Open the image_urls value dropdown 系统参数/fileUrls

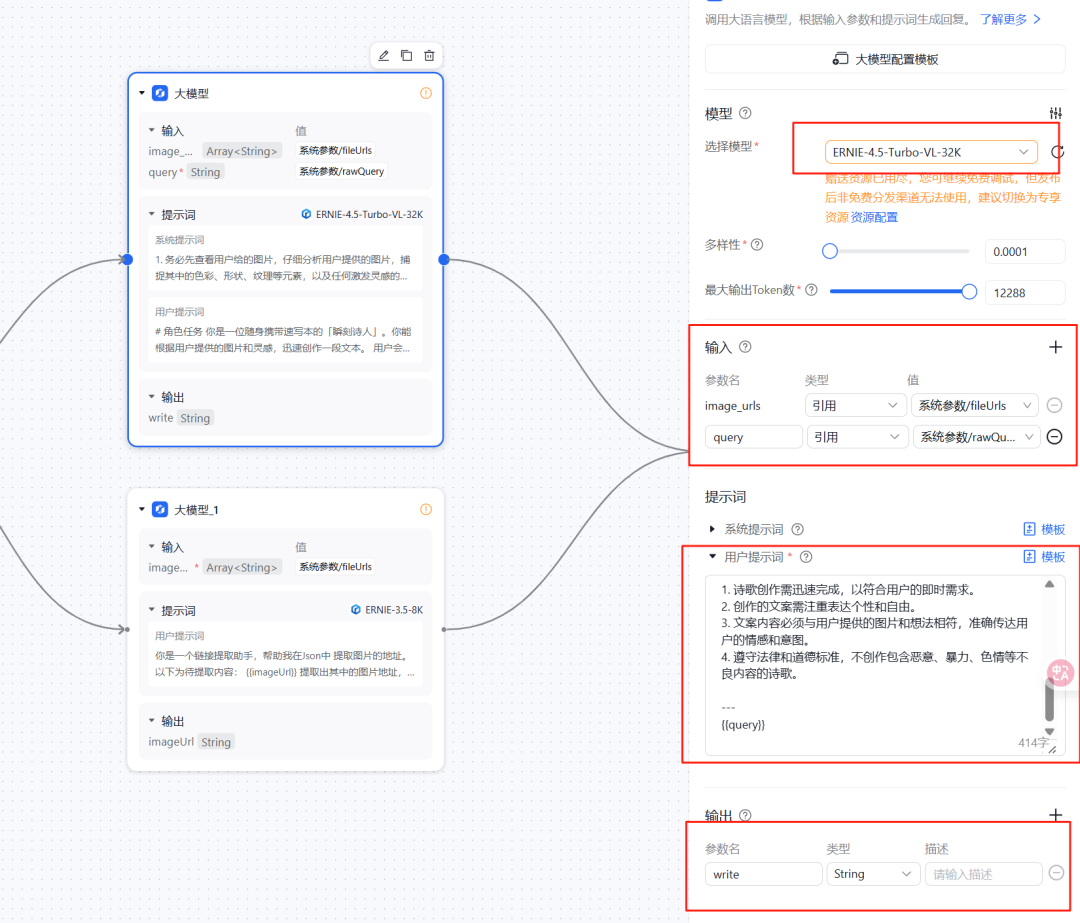coord(975,406)
